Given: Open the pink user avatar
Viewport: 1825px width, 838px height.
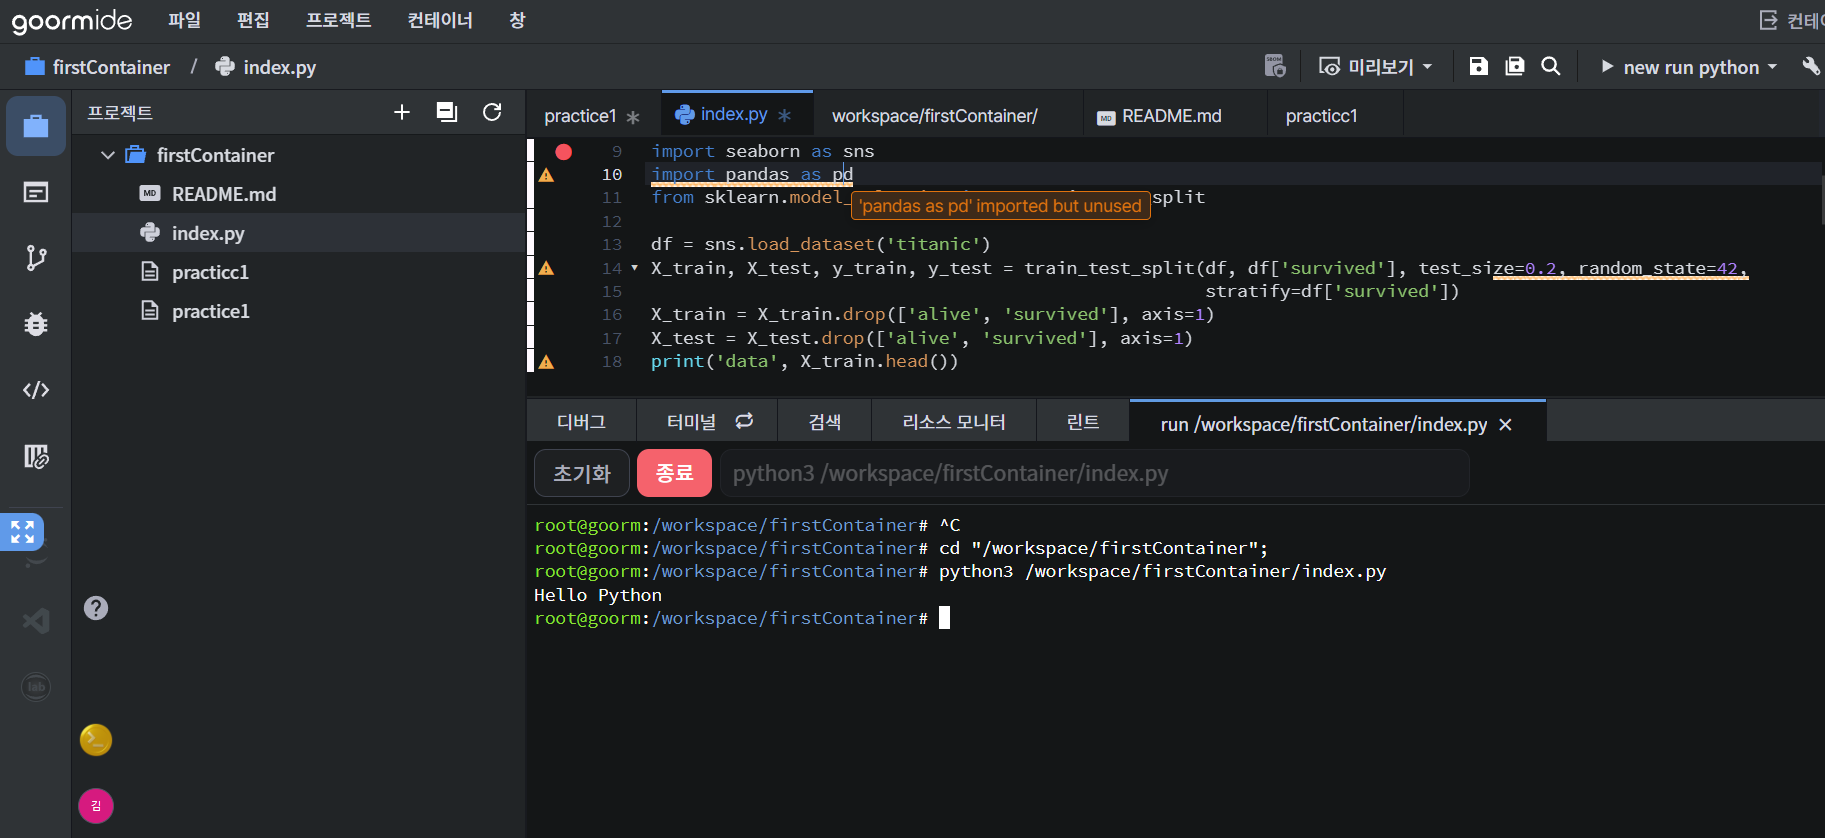Looking at the screenshot, I should click(96, 806).
